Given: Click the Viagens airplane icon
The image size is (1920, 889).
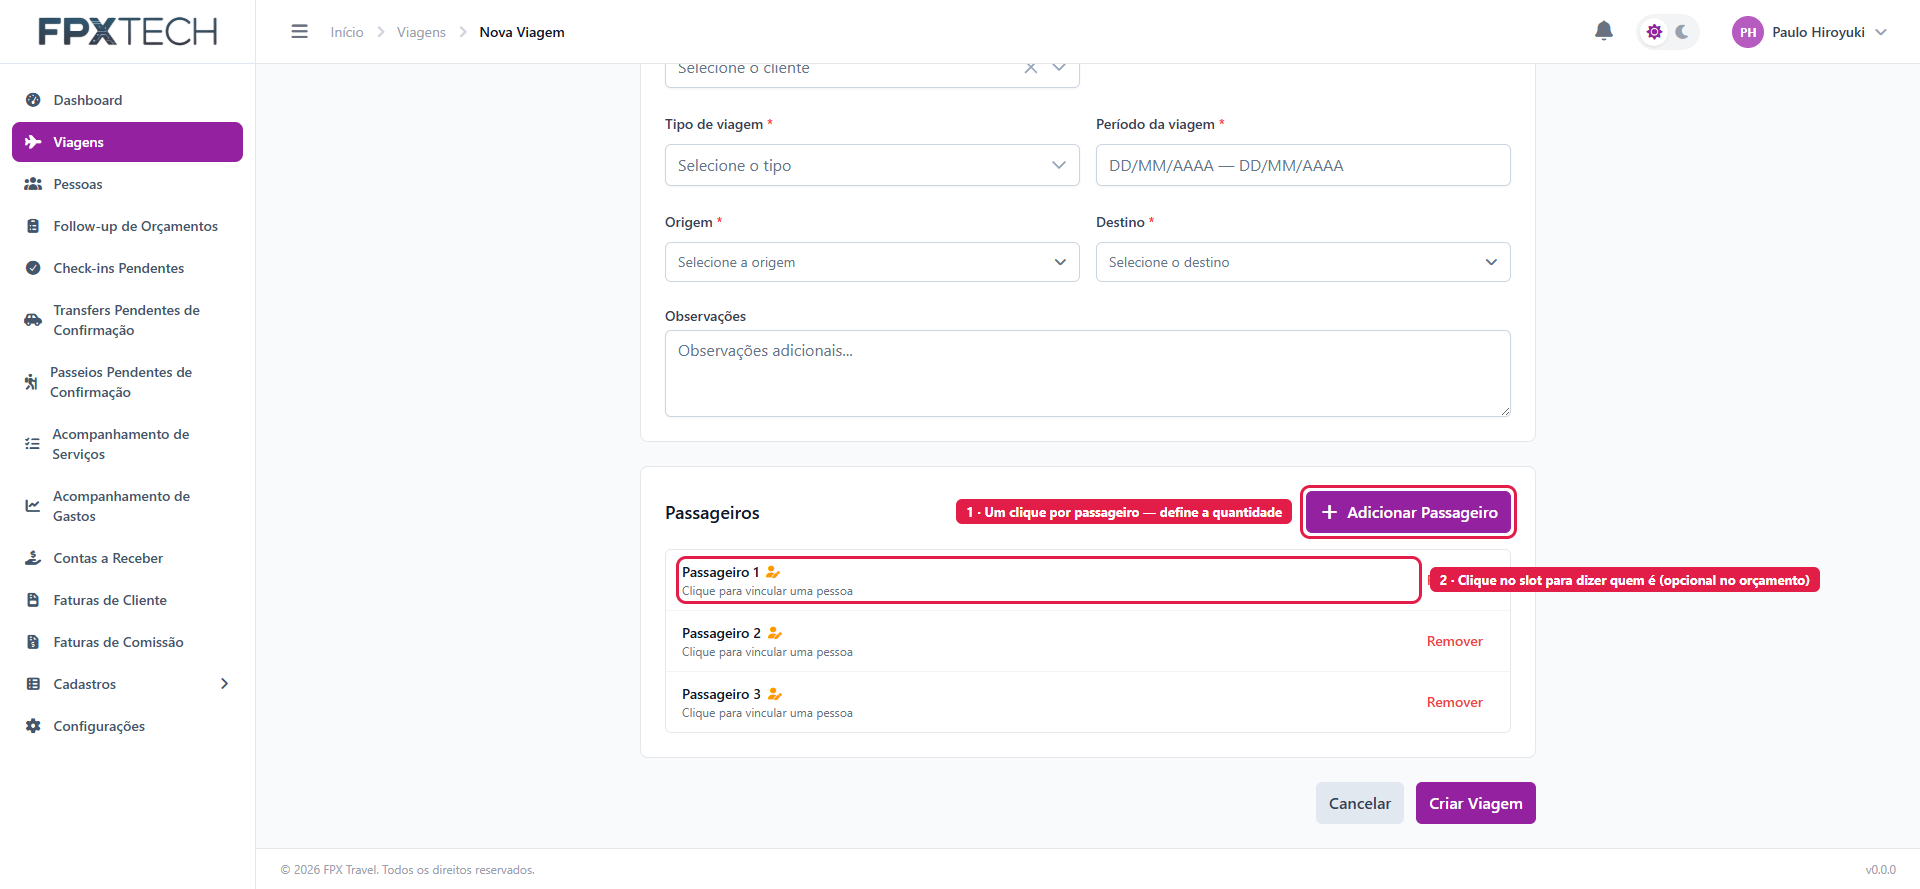Looking at the screenshot, I should click(33, 142).
